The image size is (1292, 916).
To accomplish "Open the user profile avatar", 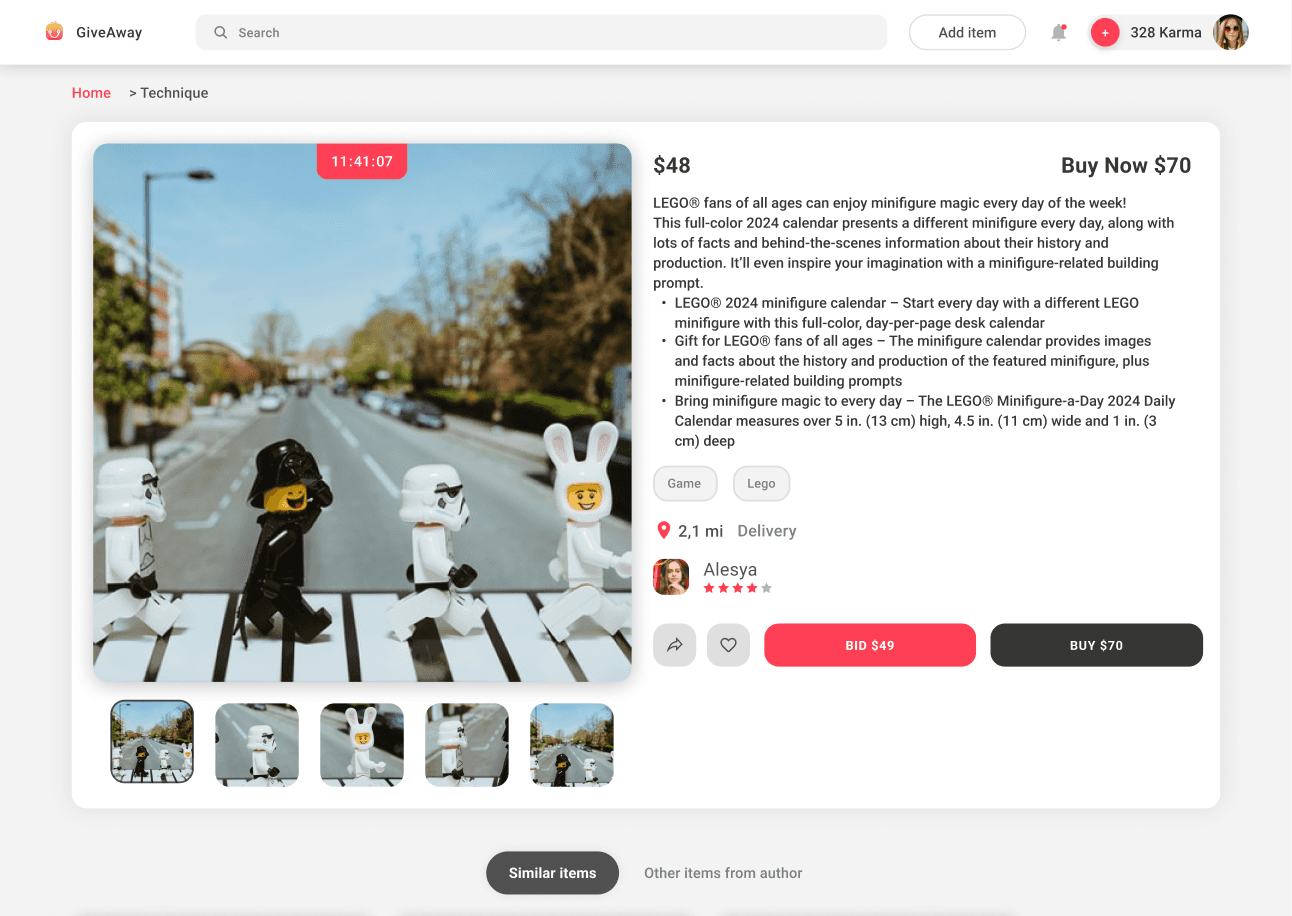I will click(x=1231, y=32).
